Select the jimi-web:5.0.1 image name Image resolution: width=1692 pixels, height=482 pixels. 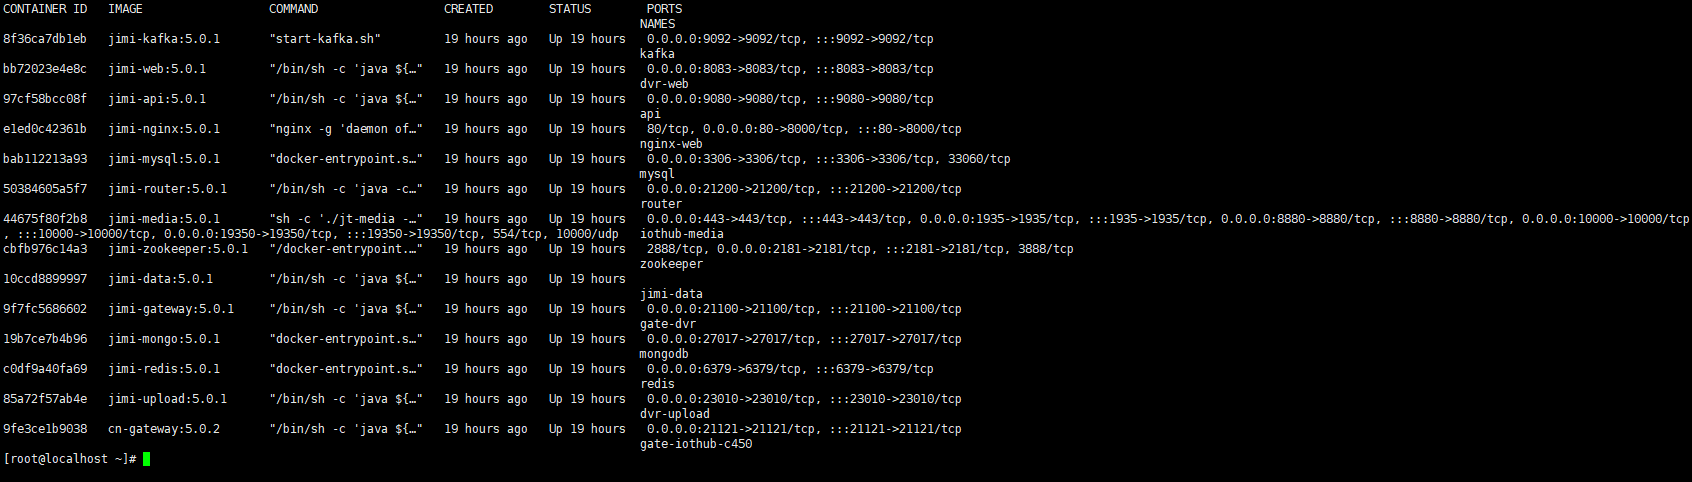(157, 69)
